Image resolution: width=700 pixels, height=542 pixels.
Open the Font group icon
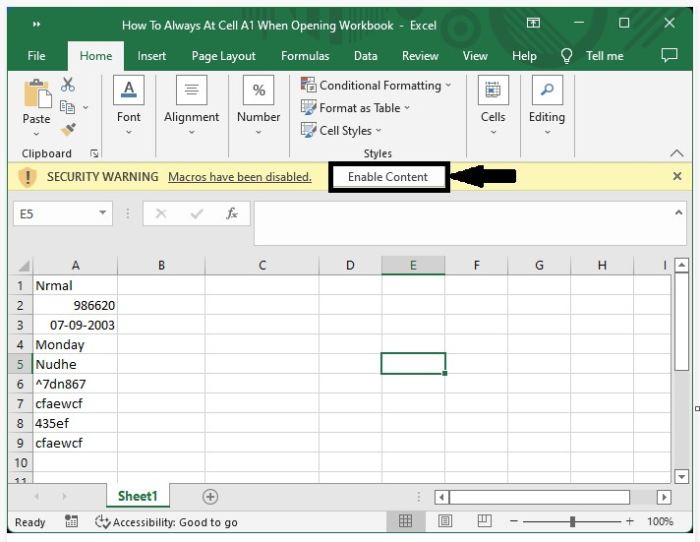(129, 91)
